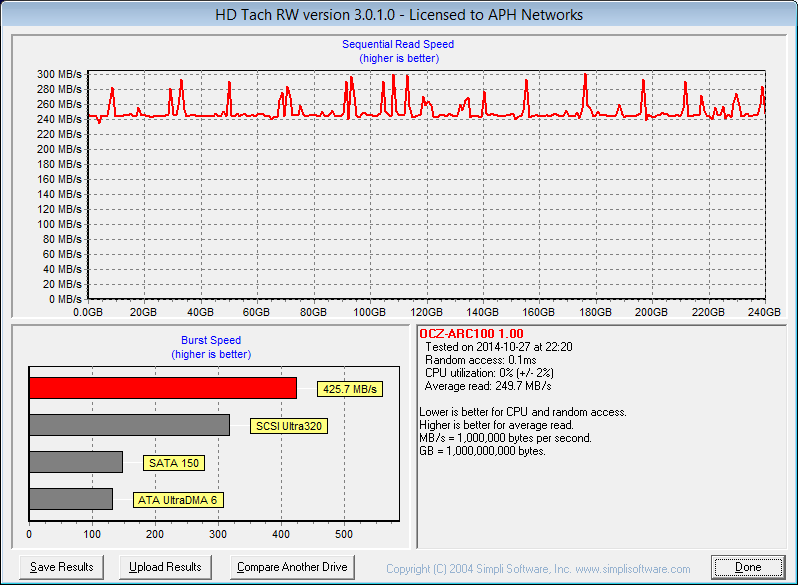
Task: Close the window with the Done button
Action: point(748,567)
